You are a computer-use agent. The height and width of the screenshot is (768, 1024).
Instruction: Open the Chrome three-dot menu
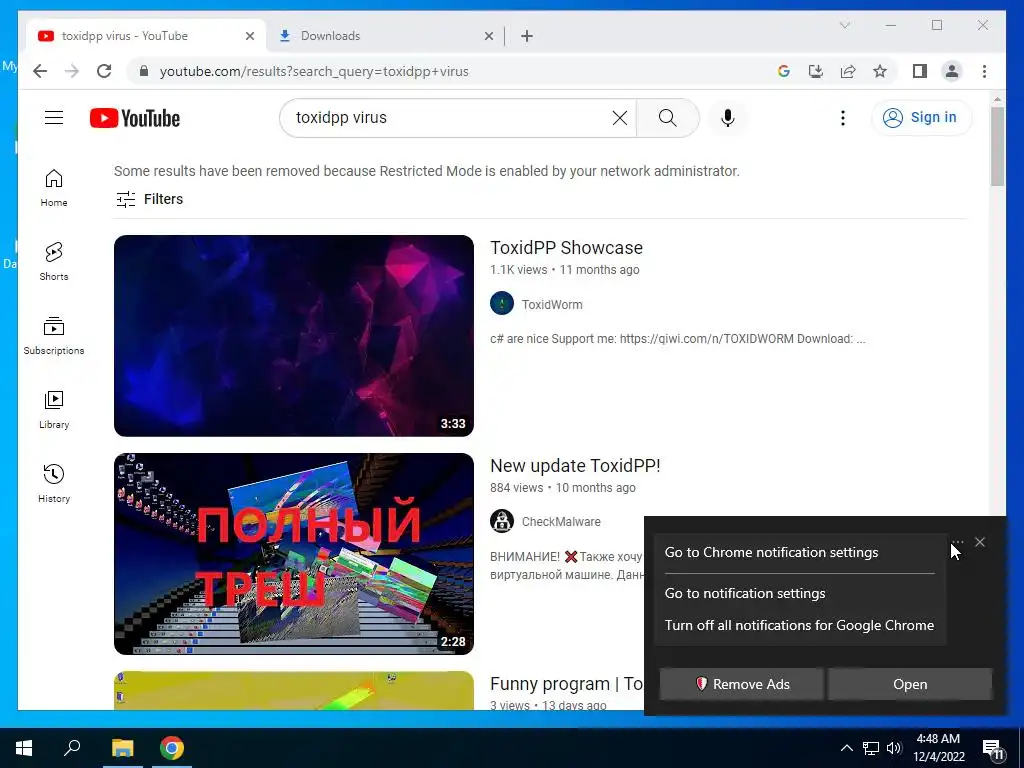(984, 71)
